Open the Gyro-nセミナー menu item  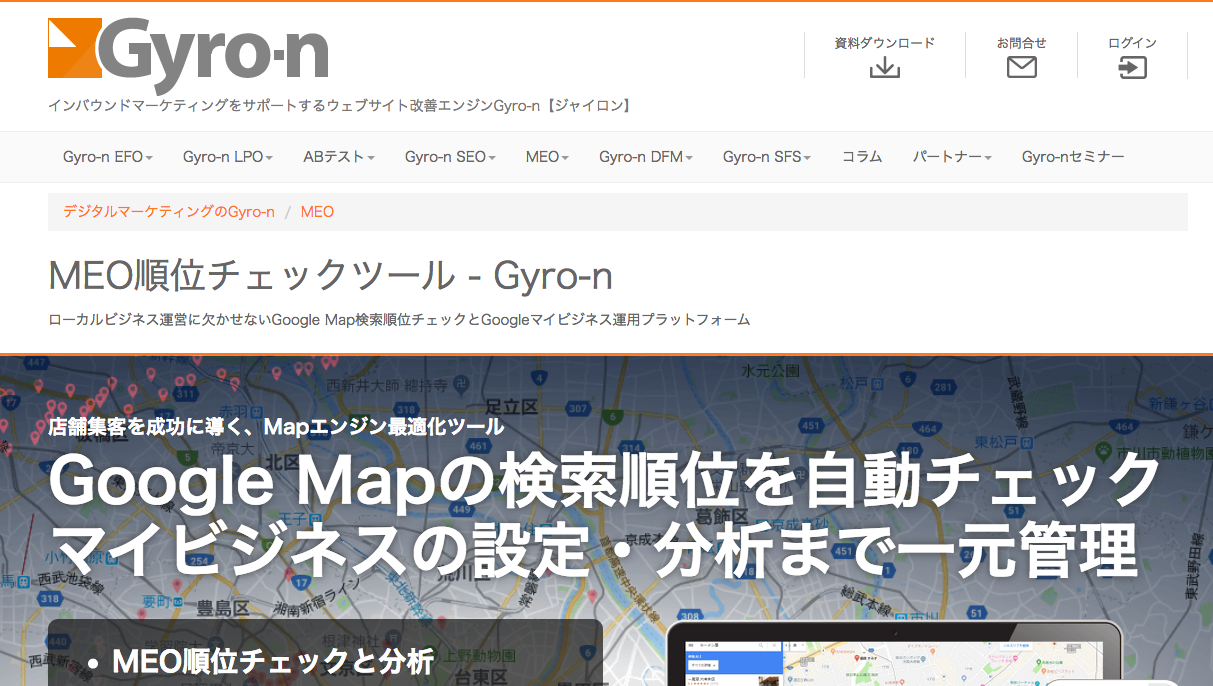(x=1073, y=157)
